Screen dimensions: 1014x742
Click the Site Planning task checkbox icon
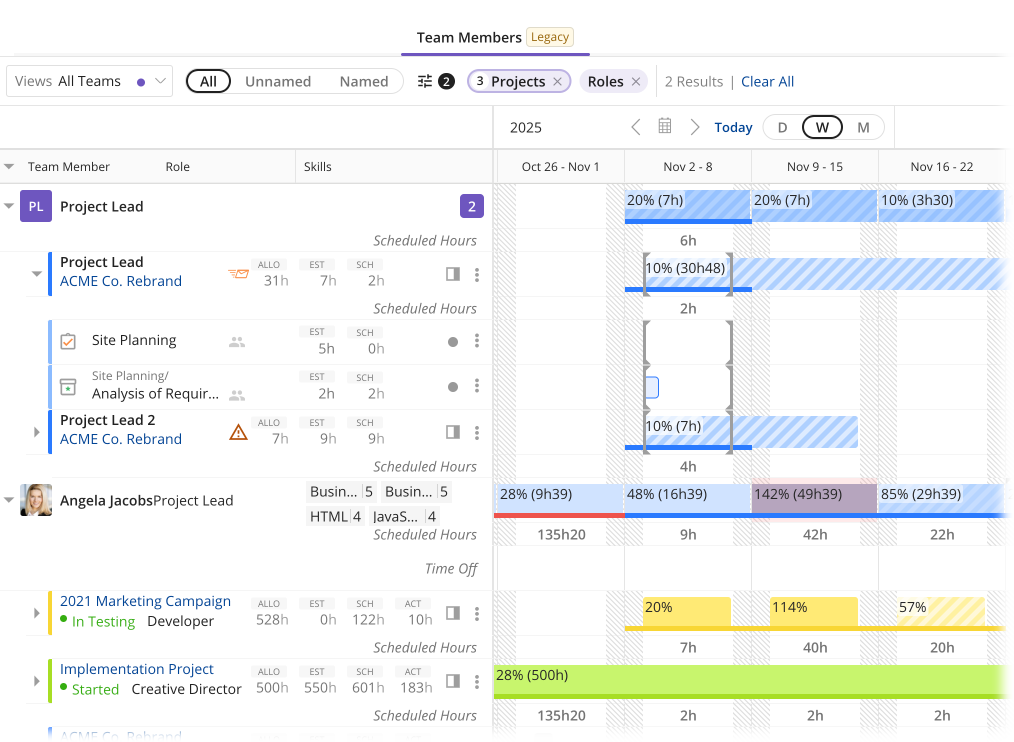[x=68, y=341]
